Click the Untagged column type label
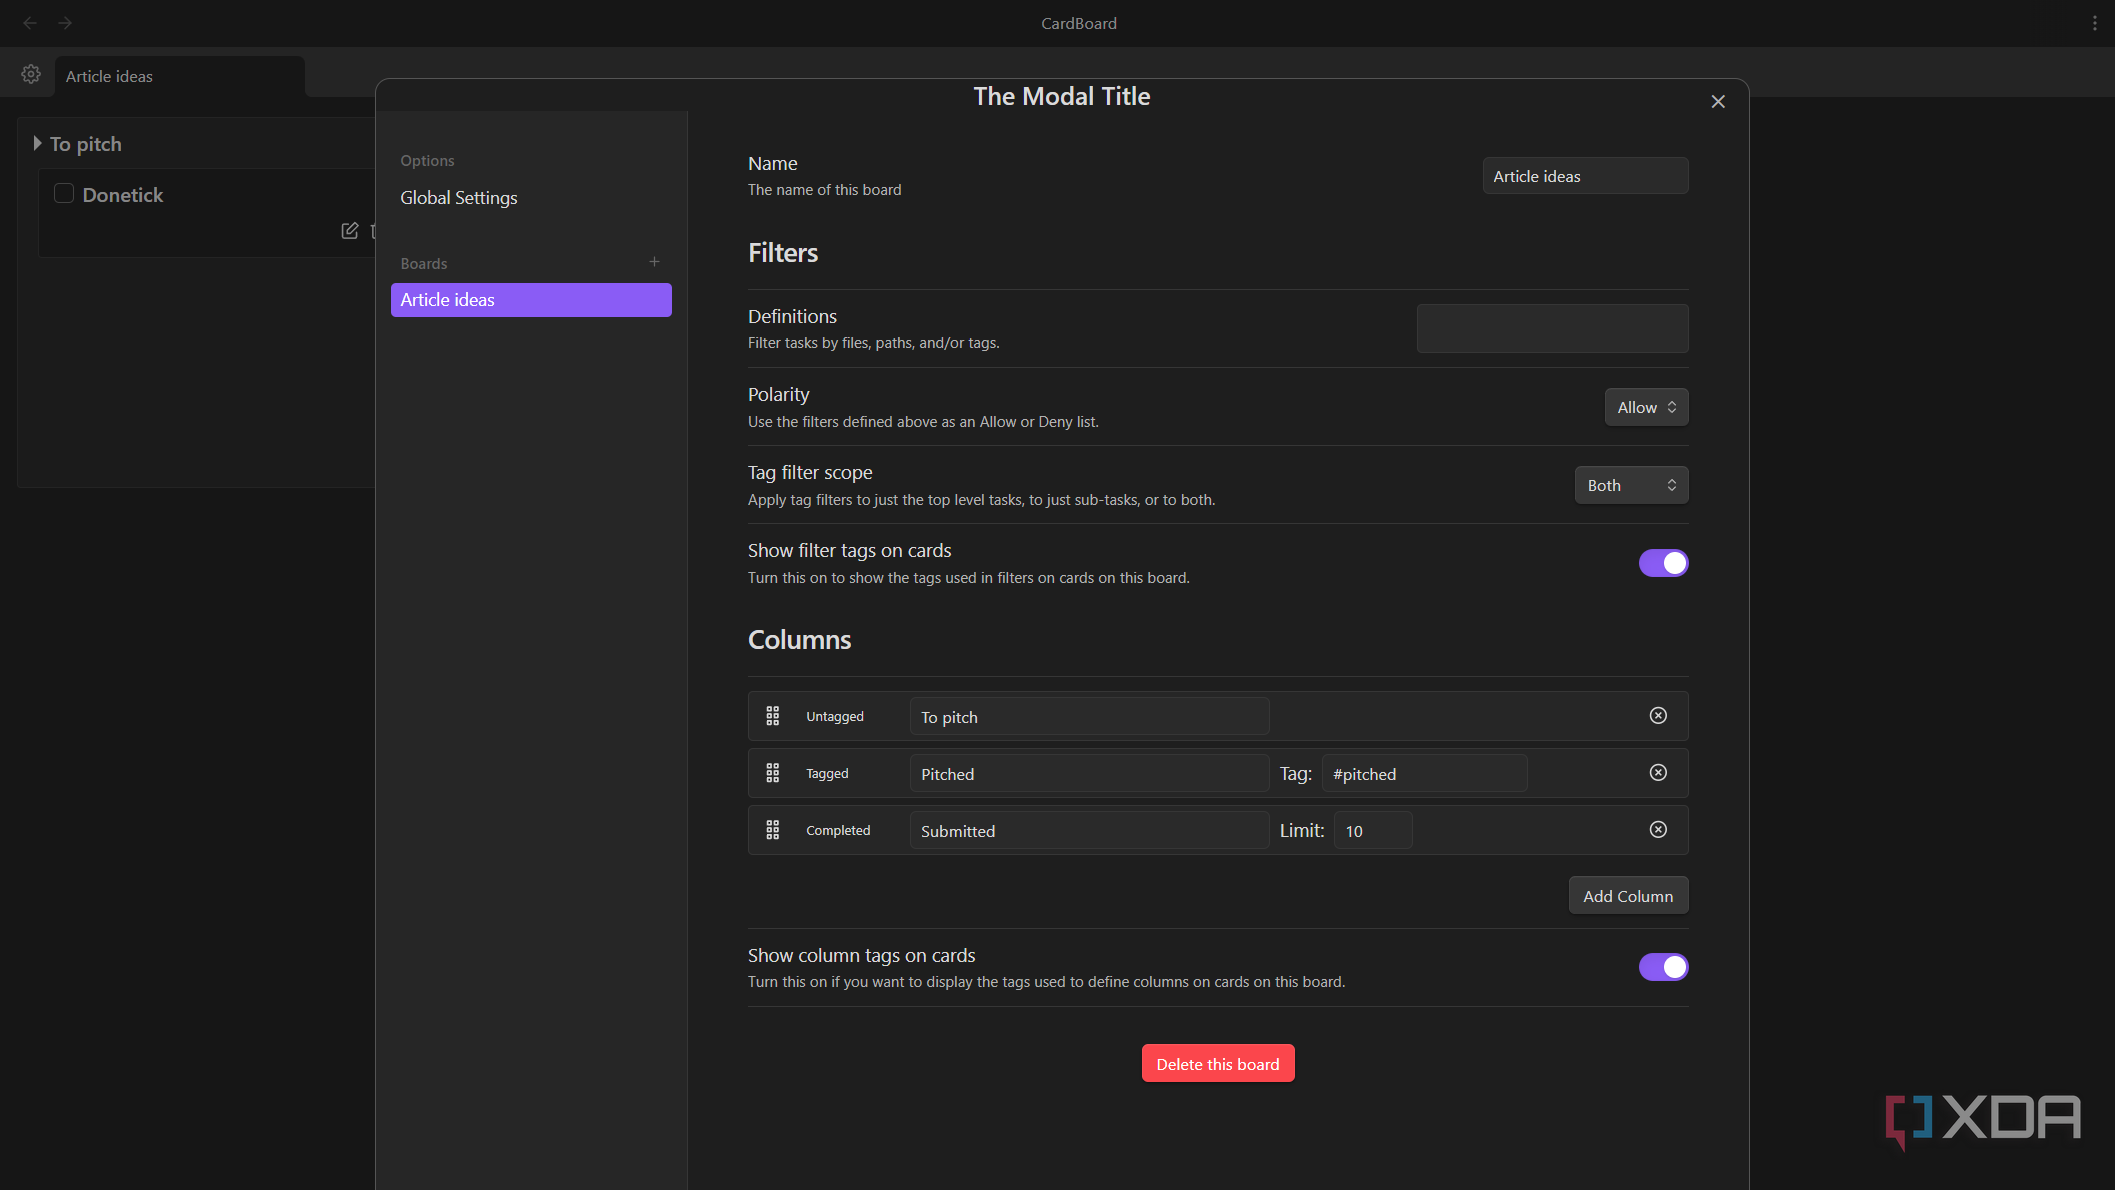The image size is (2115, 1190). tap(835, 717)
